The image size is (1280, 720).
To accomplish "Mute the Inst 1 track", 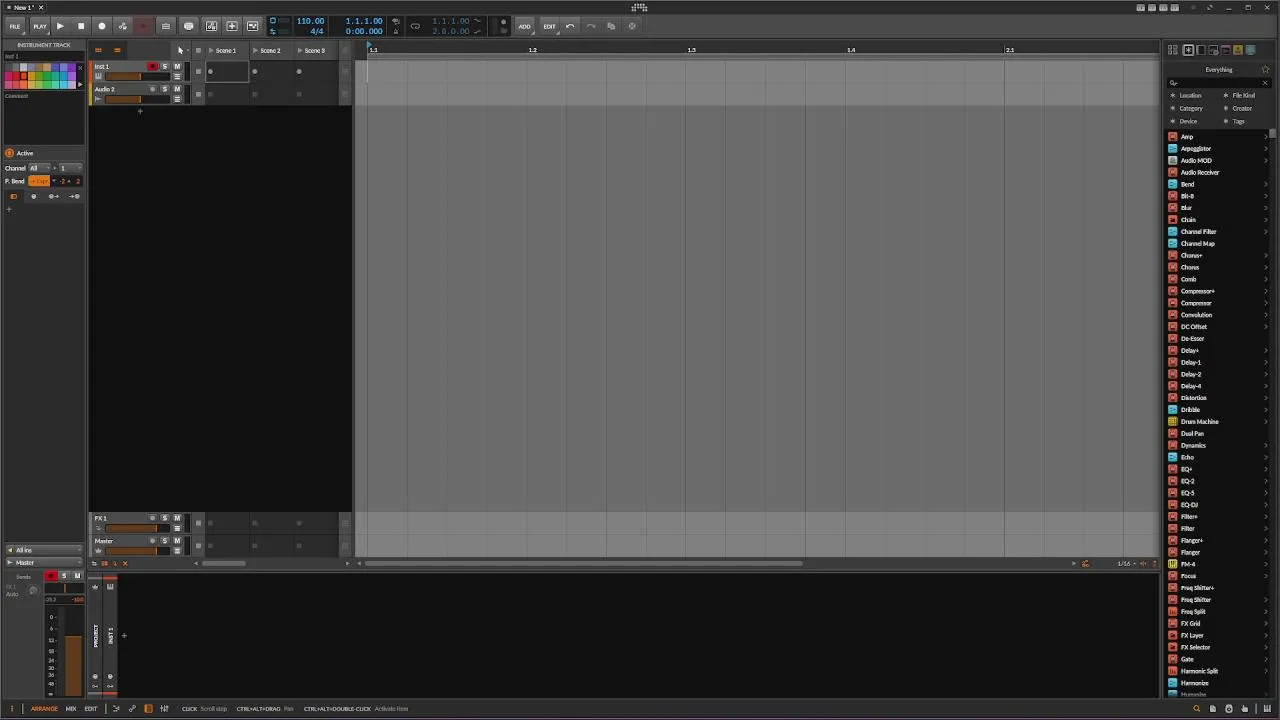I will point(177,66).
